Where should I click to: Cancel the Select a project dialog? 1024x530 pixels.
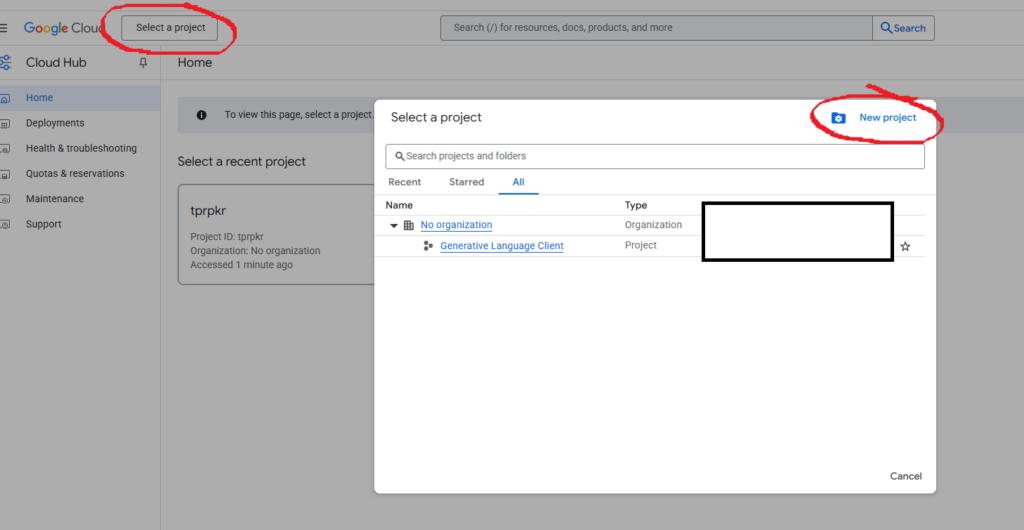point(905,476)
